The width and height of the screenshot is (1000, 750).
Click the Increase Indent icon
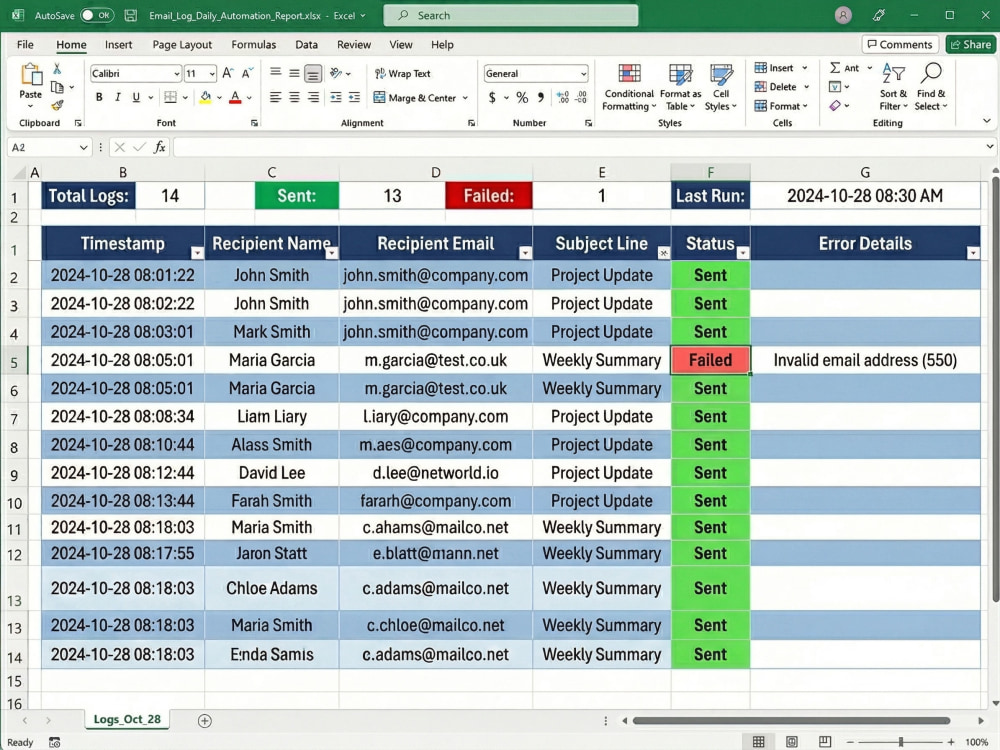[x=355, y=97]
